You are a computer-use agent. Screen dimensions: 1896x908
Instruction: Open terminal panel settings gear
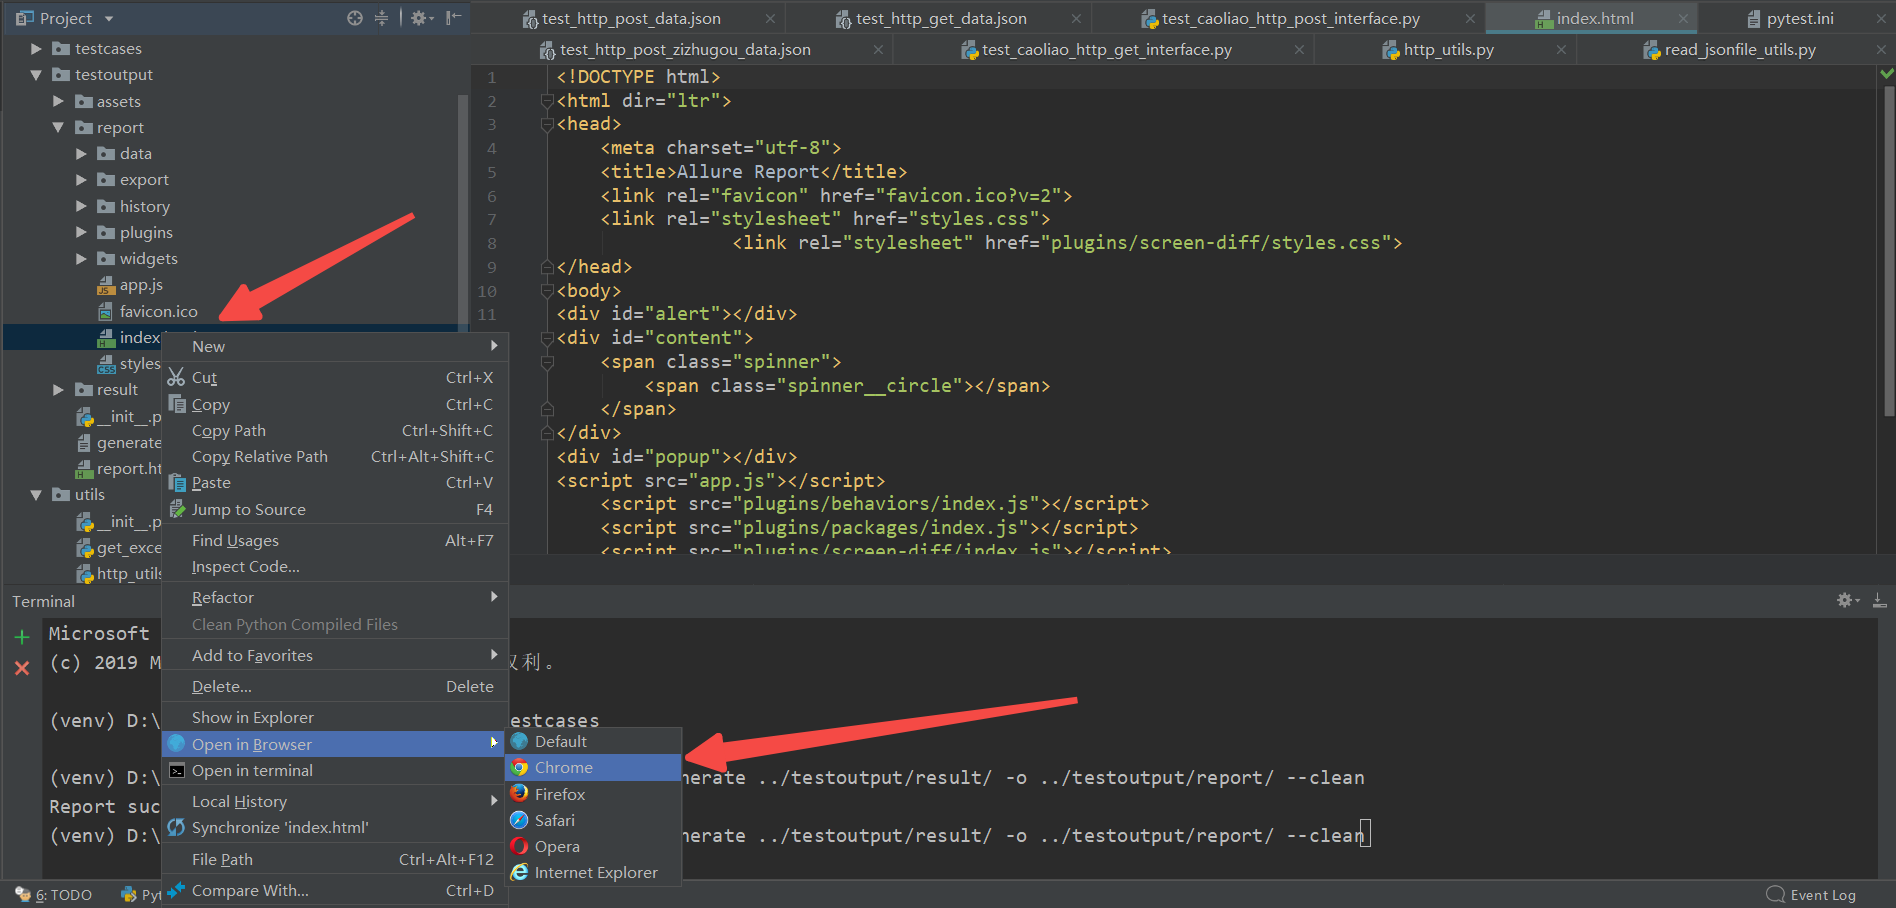(1846, 600)
